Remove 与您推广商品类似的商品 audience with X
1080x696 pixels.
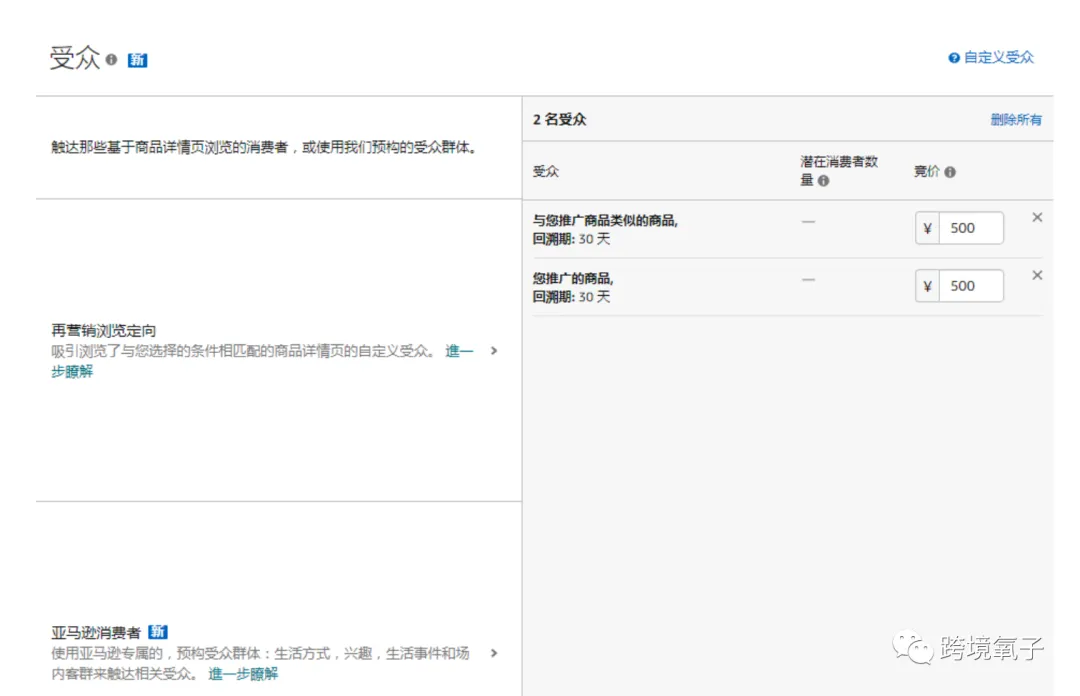(1037, 218)
